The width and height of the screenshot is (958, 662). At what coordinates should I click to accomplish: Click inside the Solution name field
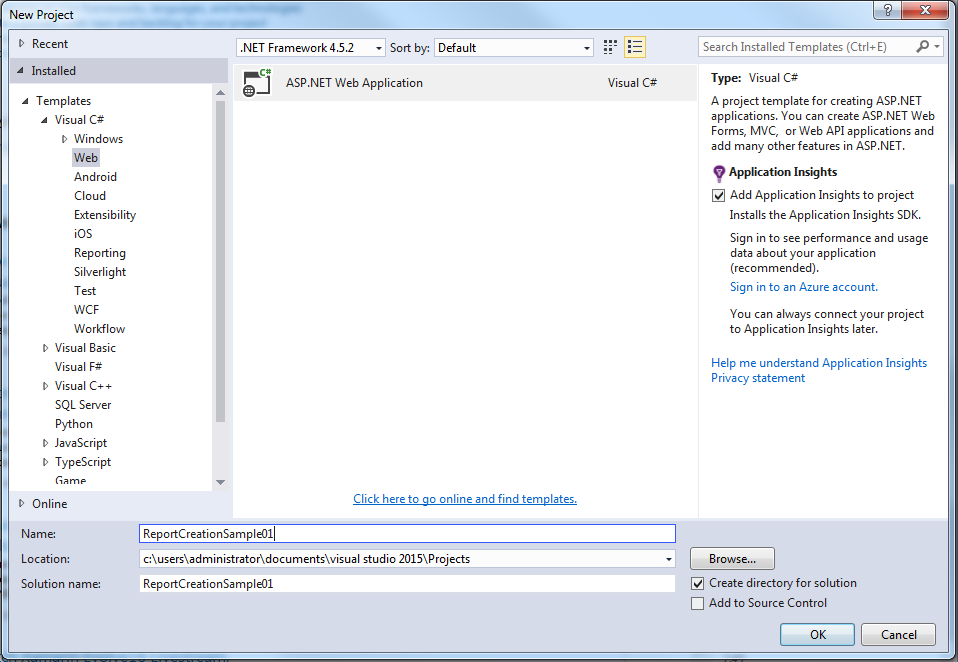coord(408,584)
